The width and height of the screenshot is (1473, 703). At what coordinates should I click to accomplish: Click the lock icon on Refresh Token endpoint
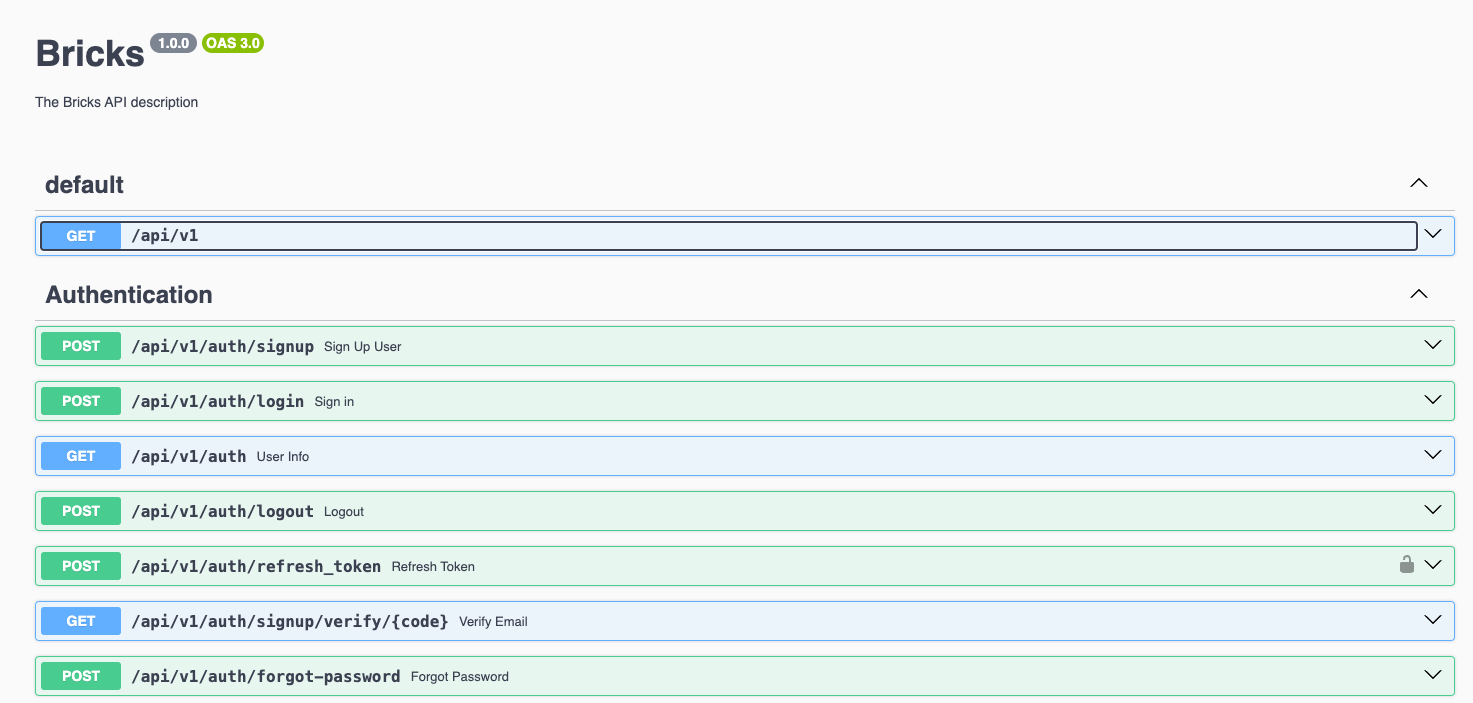pyautogui.click(x=1407, y=563)
